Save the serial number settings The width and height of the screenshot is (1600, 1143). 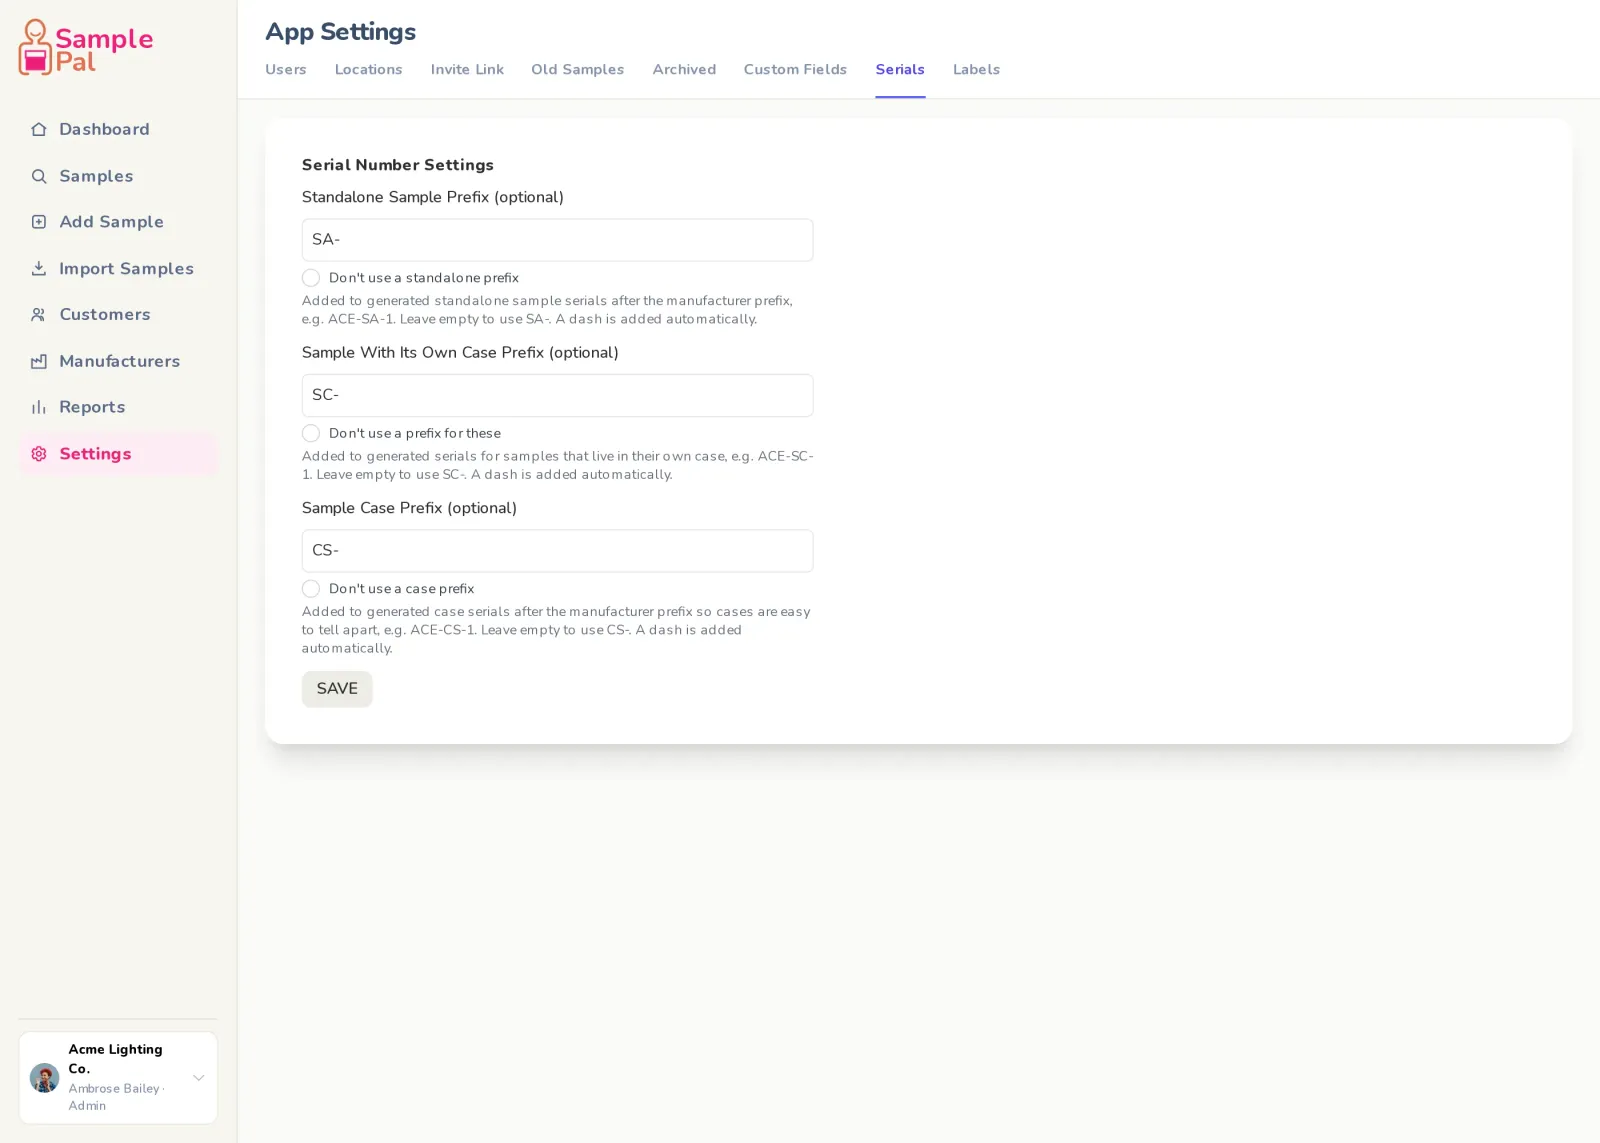(337, 689)
